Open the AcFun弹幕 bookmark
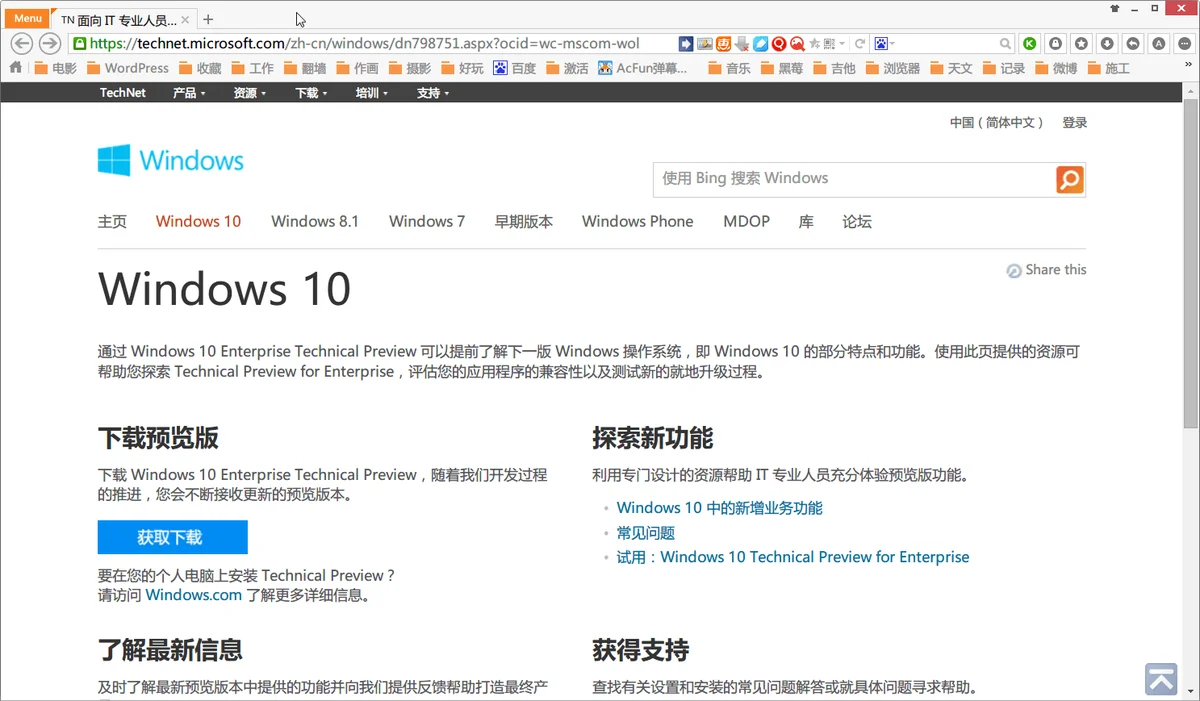1200x701 pixels. [643, 68]
